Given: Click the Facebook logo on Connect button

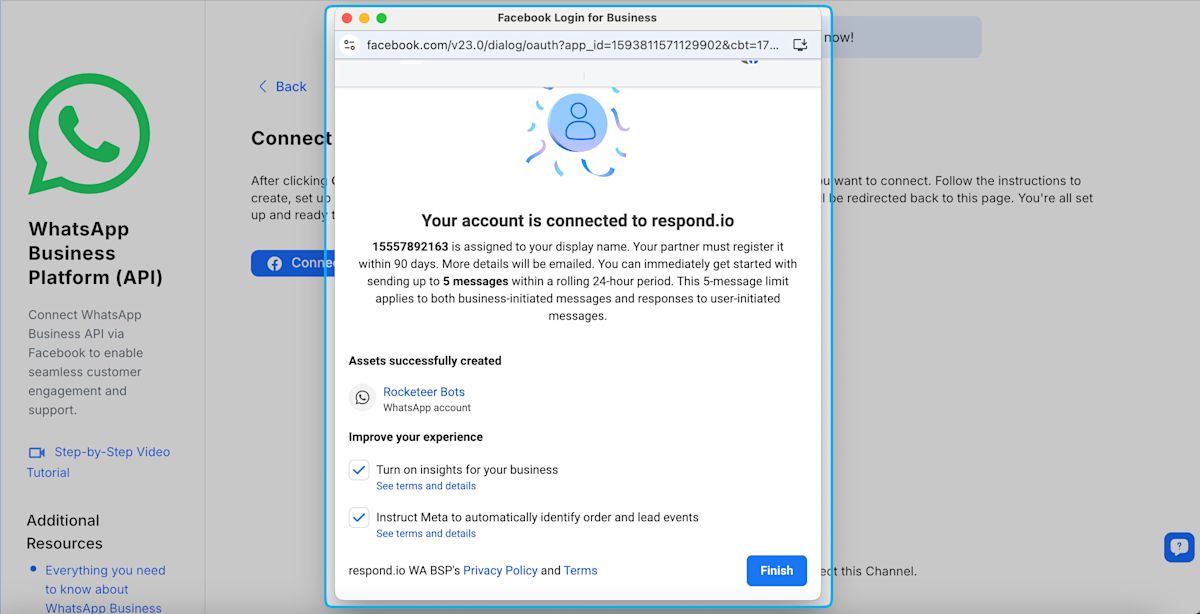Looking at the screenshot, I should tap(274, 264).
